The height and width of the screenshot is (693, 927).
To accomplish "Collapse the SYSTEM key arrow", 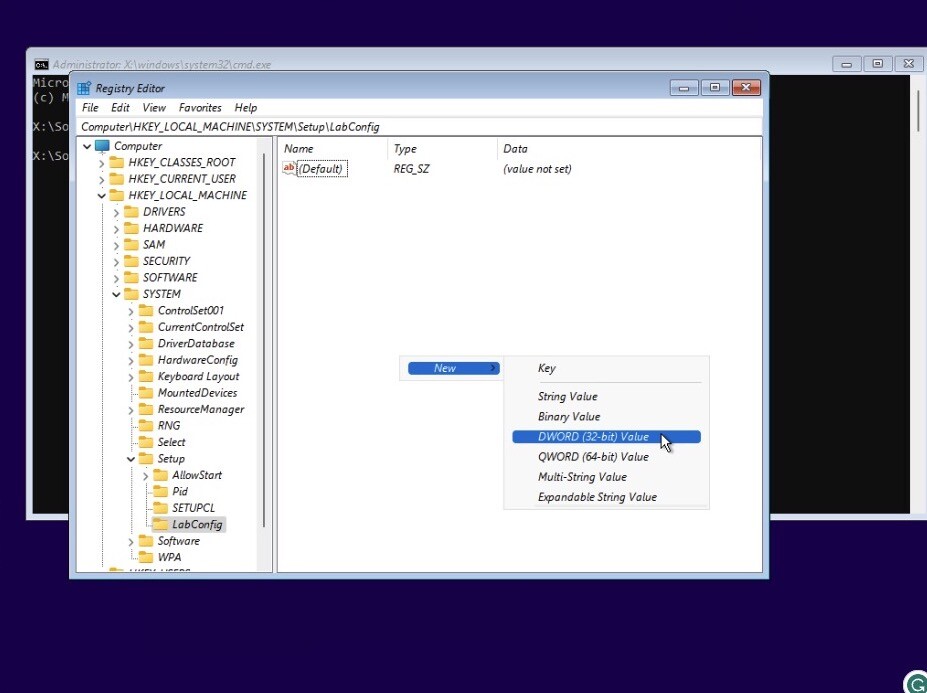I will tap(116, 294).
